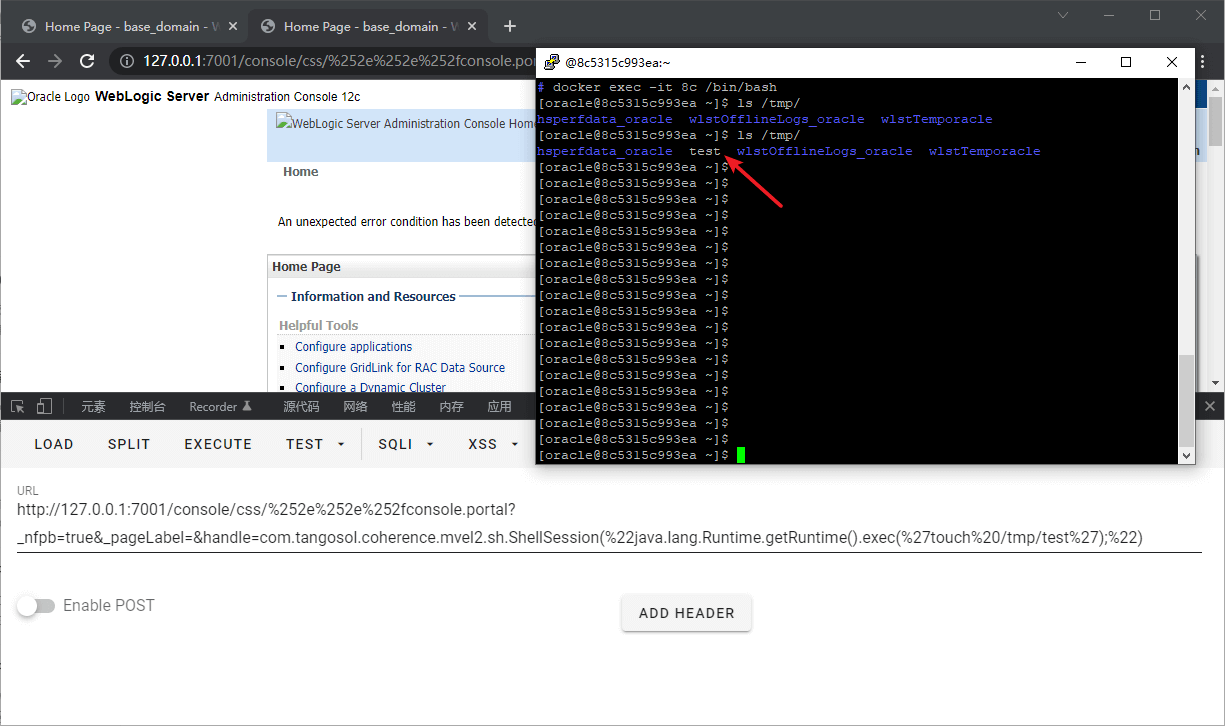Screen dimensions: 1225x726
Task: Expand the SQLI dropdown in HackBar
Action: tap(406, 444)
